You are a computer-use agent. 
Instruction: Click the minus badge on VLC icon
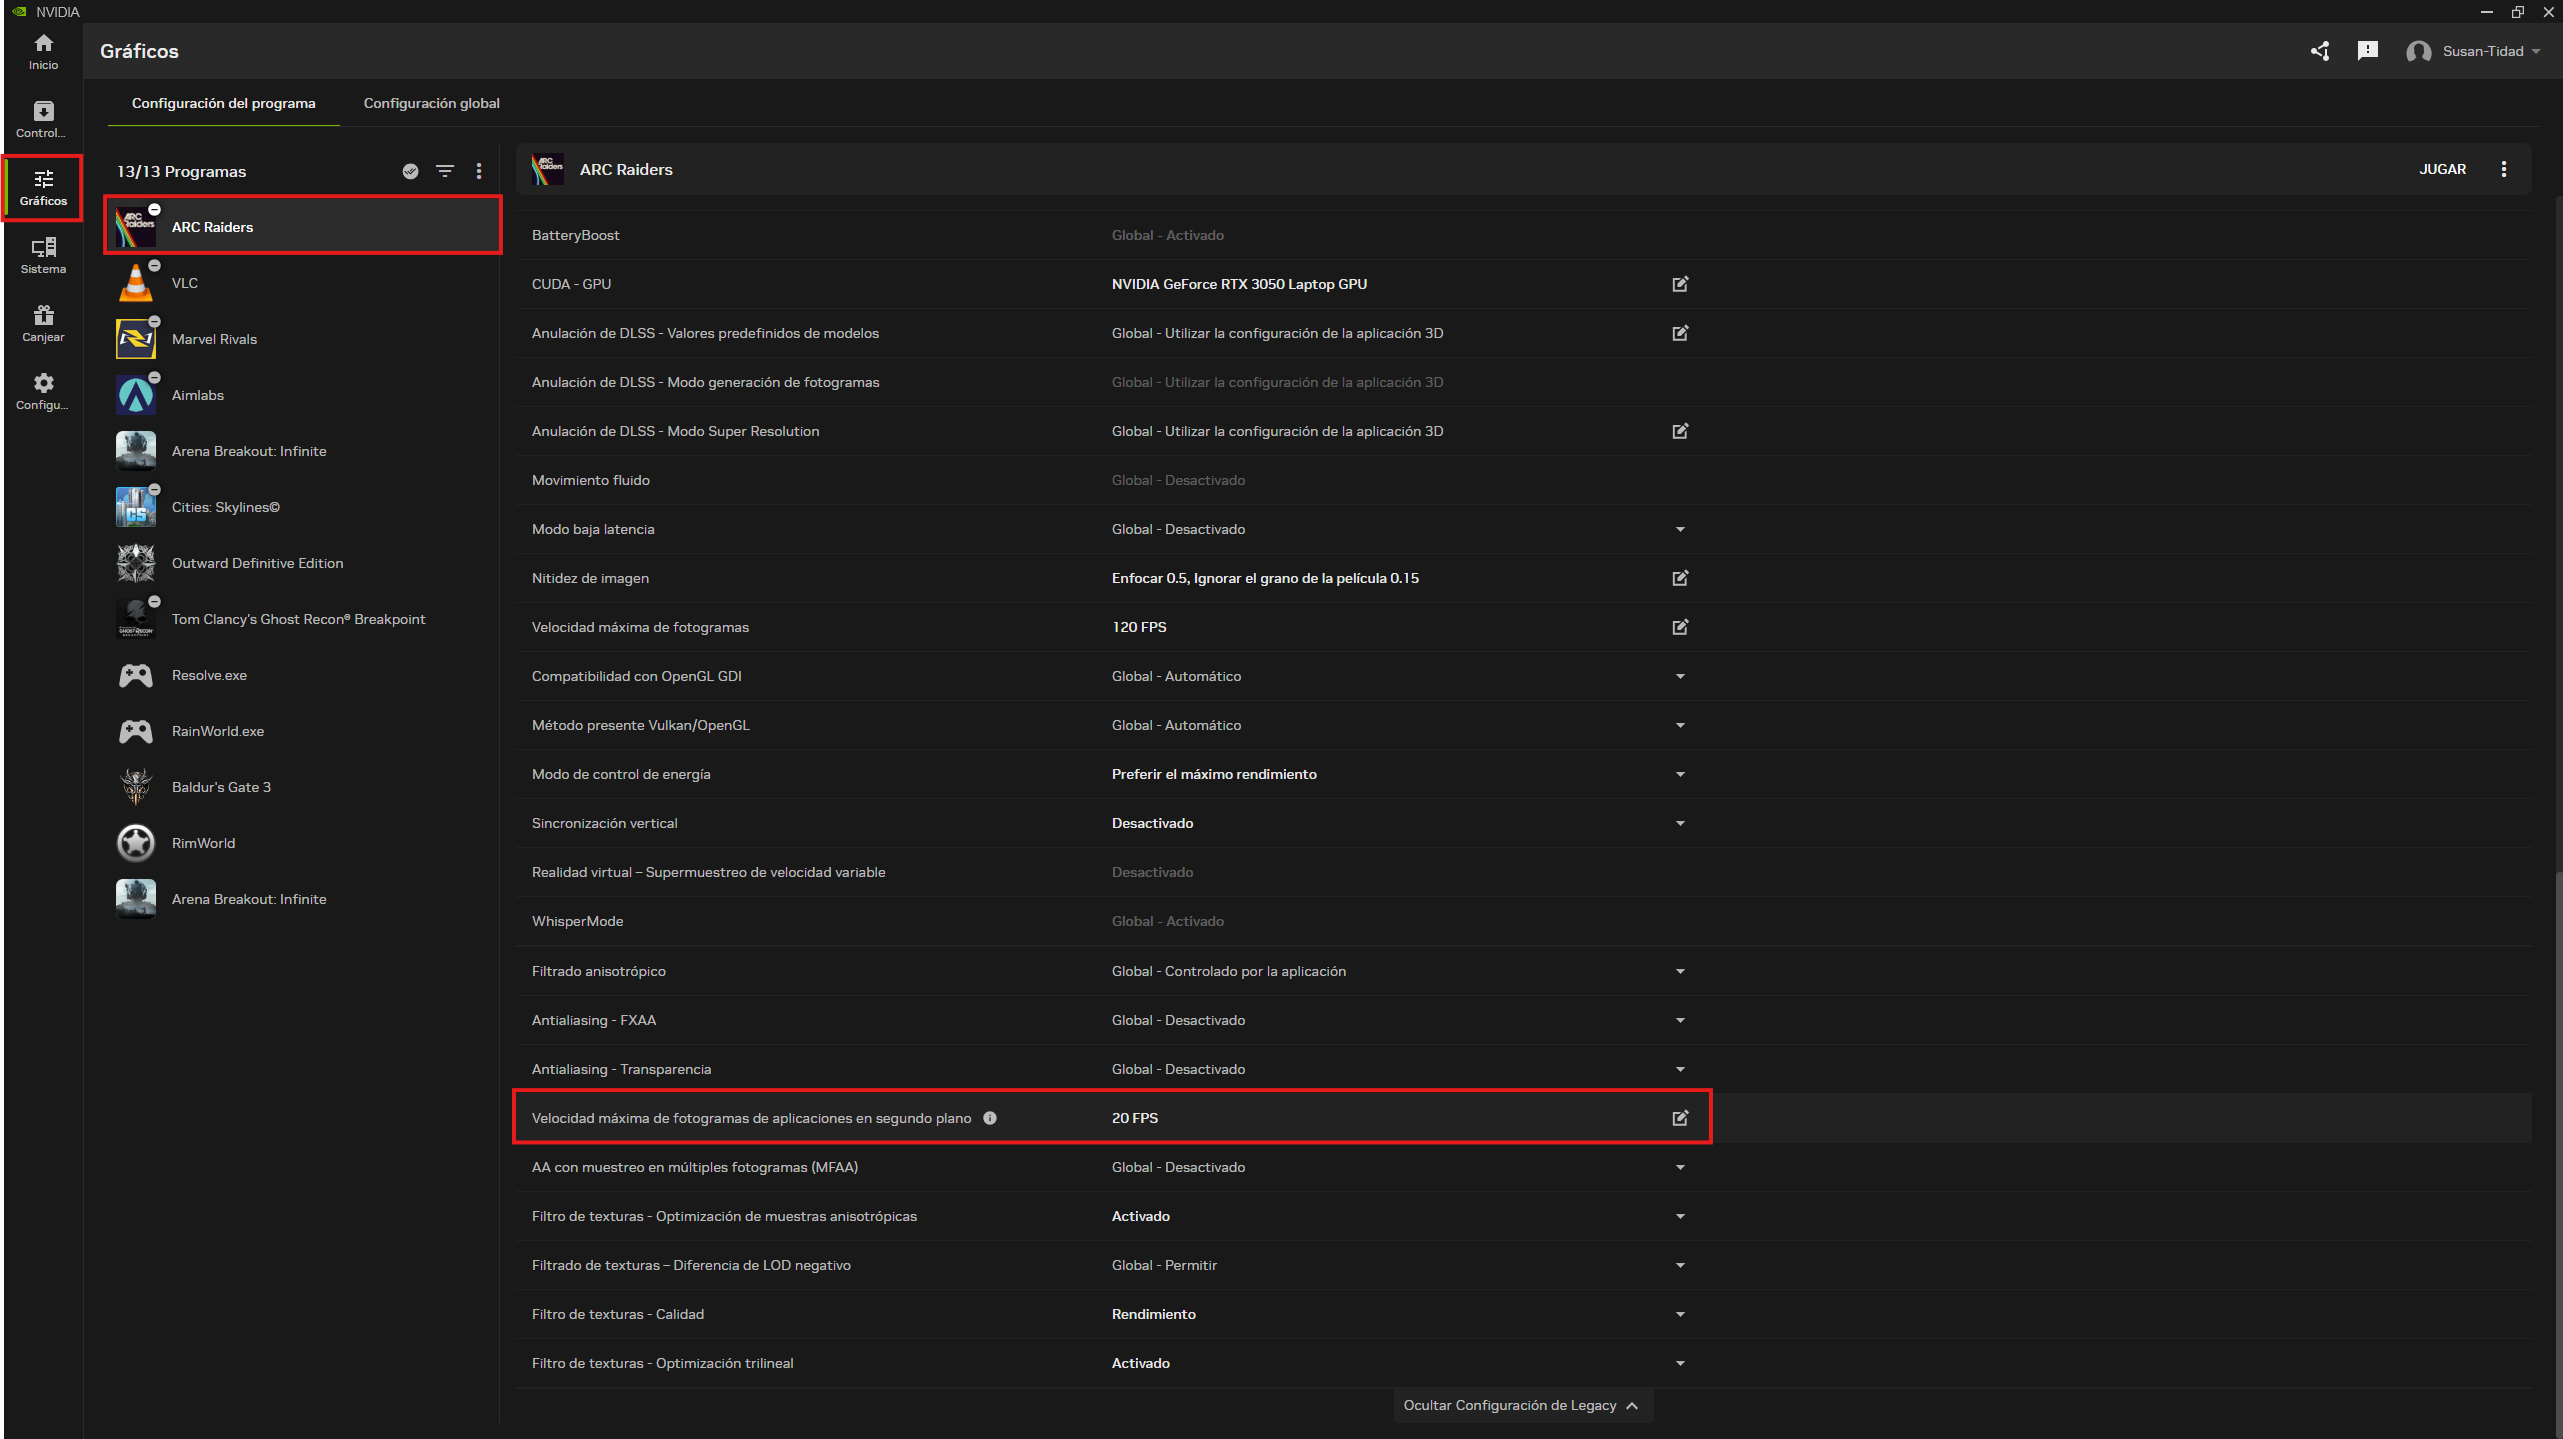[154, 266]
